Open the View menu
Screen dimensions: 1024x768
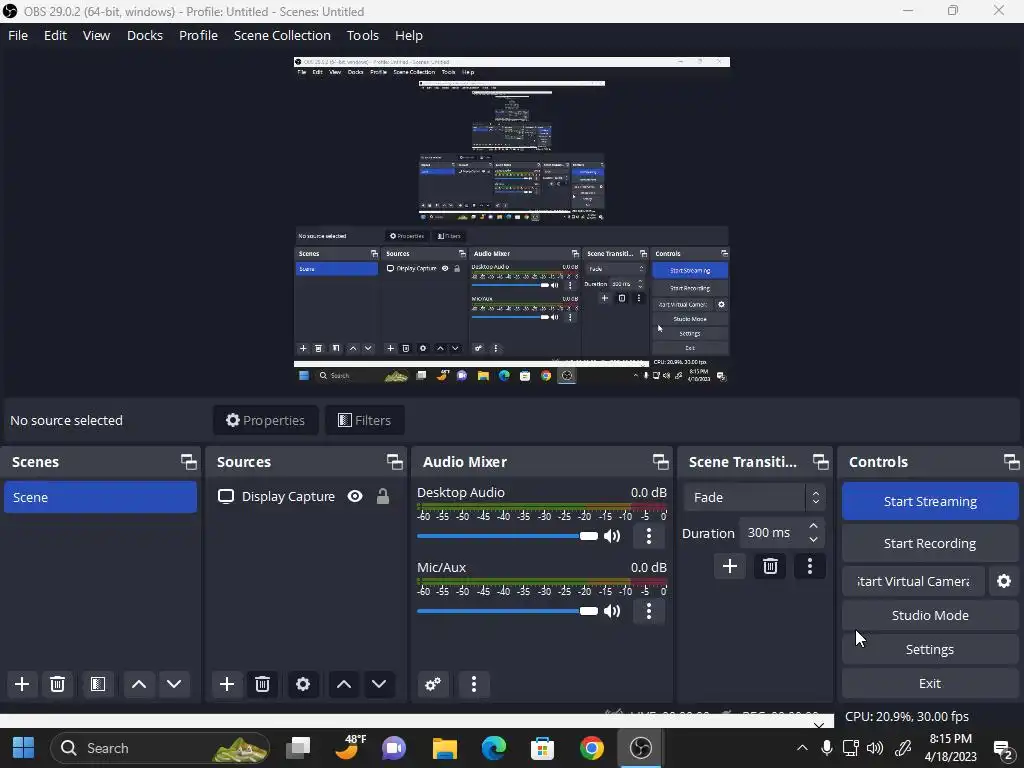click(x=96, y=35)
